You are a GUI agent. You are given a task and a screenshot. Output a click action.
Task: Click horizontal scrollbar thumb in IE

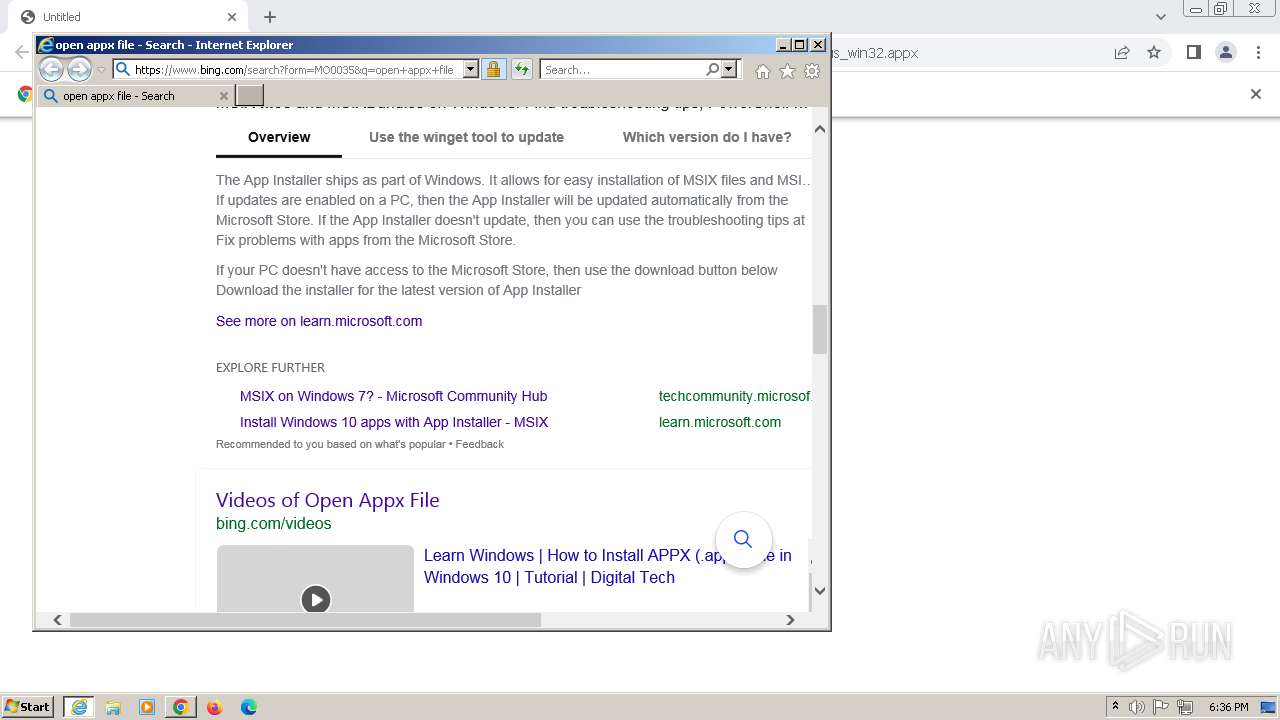click(305, 620)
